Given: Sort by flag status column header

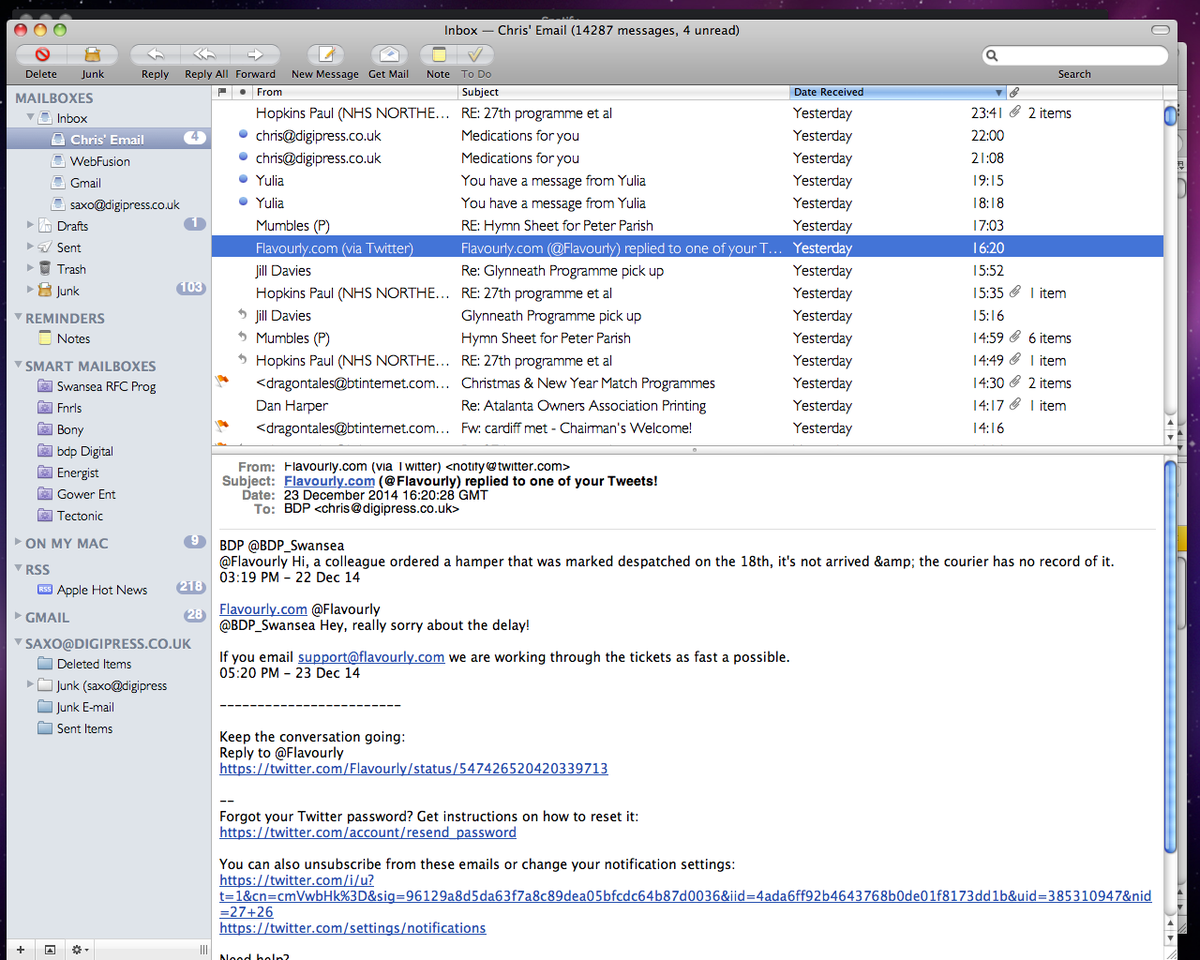Looking at the screenshot, I should pyautogui.click(x=222, y=92).
